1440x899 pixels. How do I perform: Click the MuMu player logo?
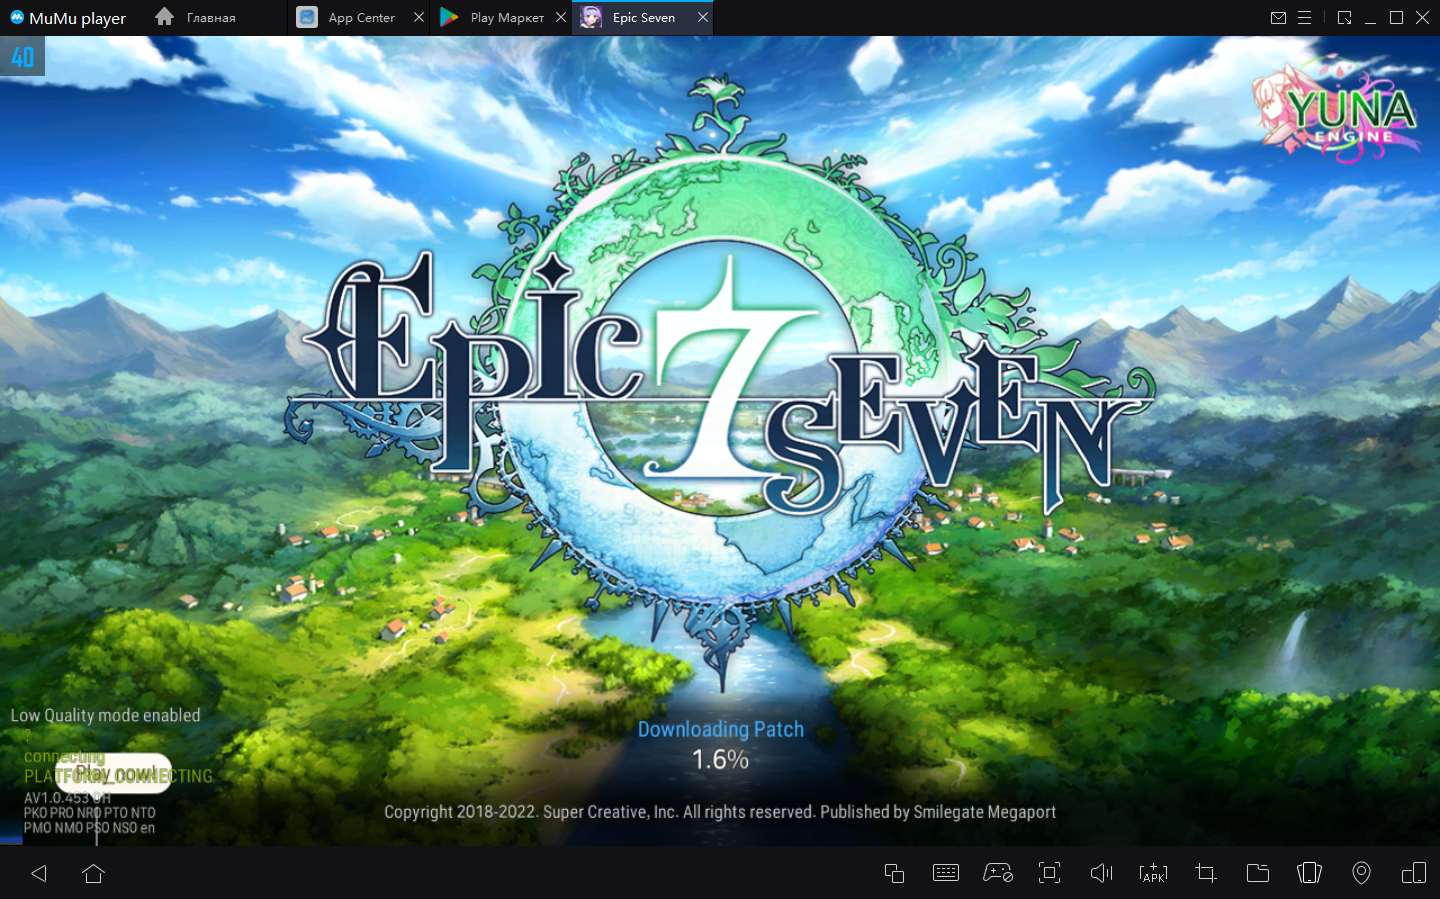(x=68, y=18)
